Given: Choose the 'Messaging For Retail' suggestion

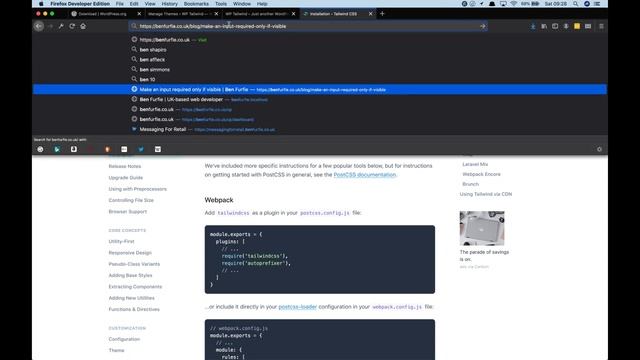Looking at the screenshot, I should (x=320, y=129).
